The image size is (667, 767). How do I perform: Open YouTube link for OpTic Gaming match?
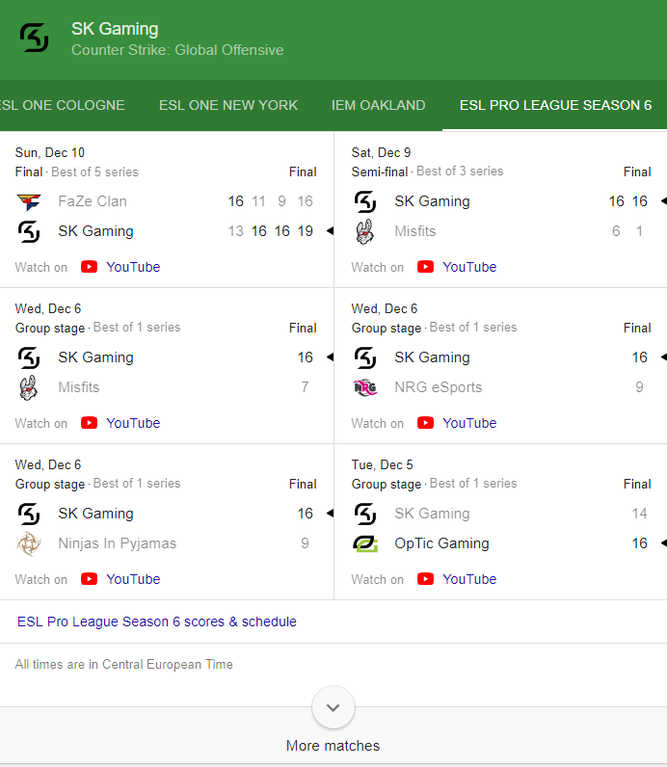469,579
